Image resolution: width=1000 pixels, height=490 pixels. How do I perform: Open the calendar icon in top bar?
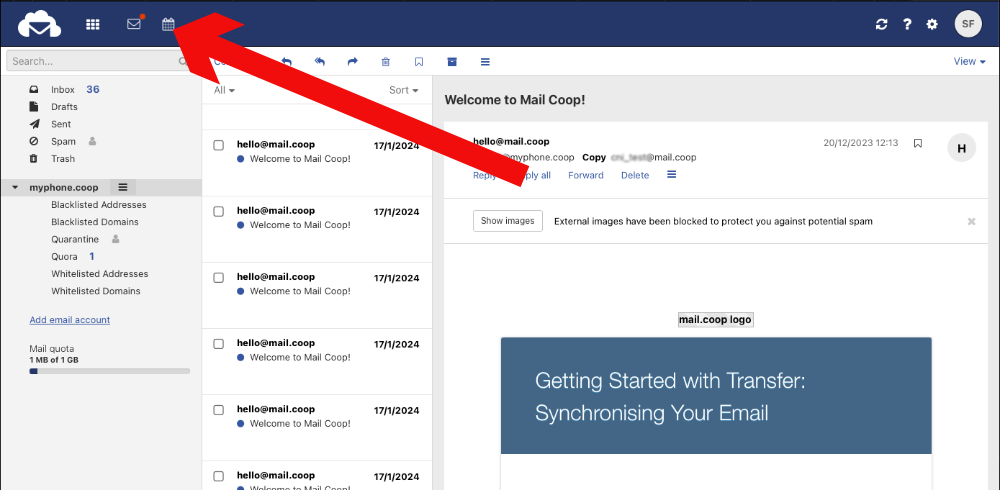(x=168, y=24)
